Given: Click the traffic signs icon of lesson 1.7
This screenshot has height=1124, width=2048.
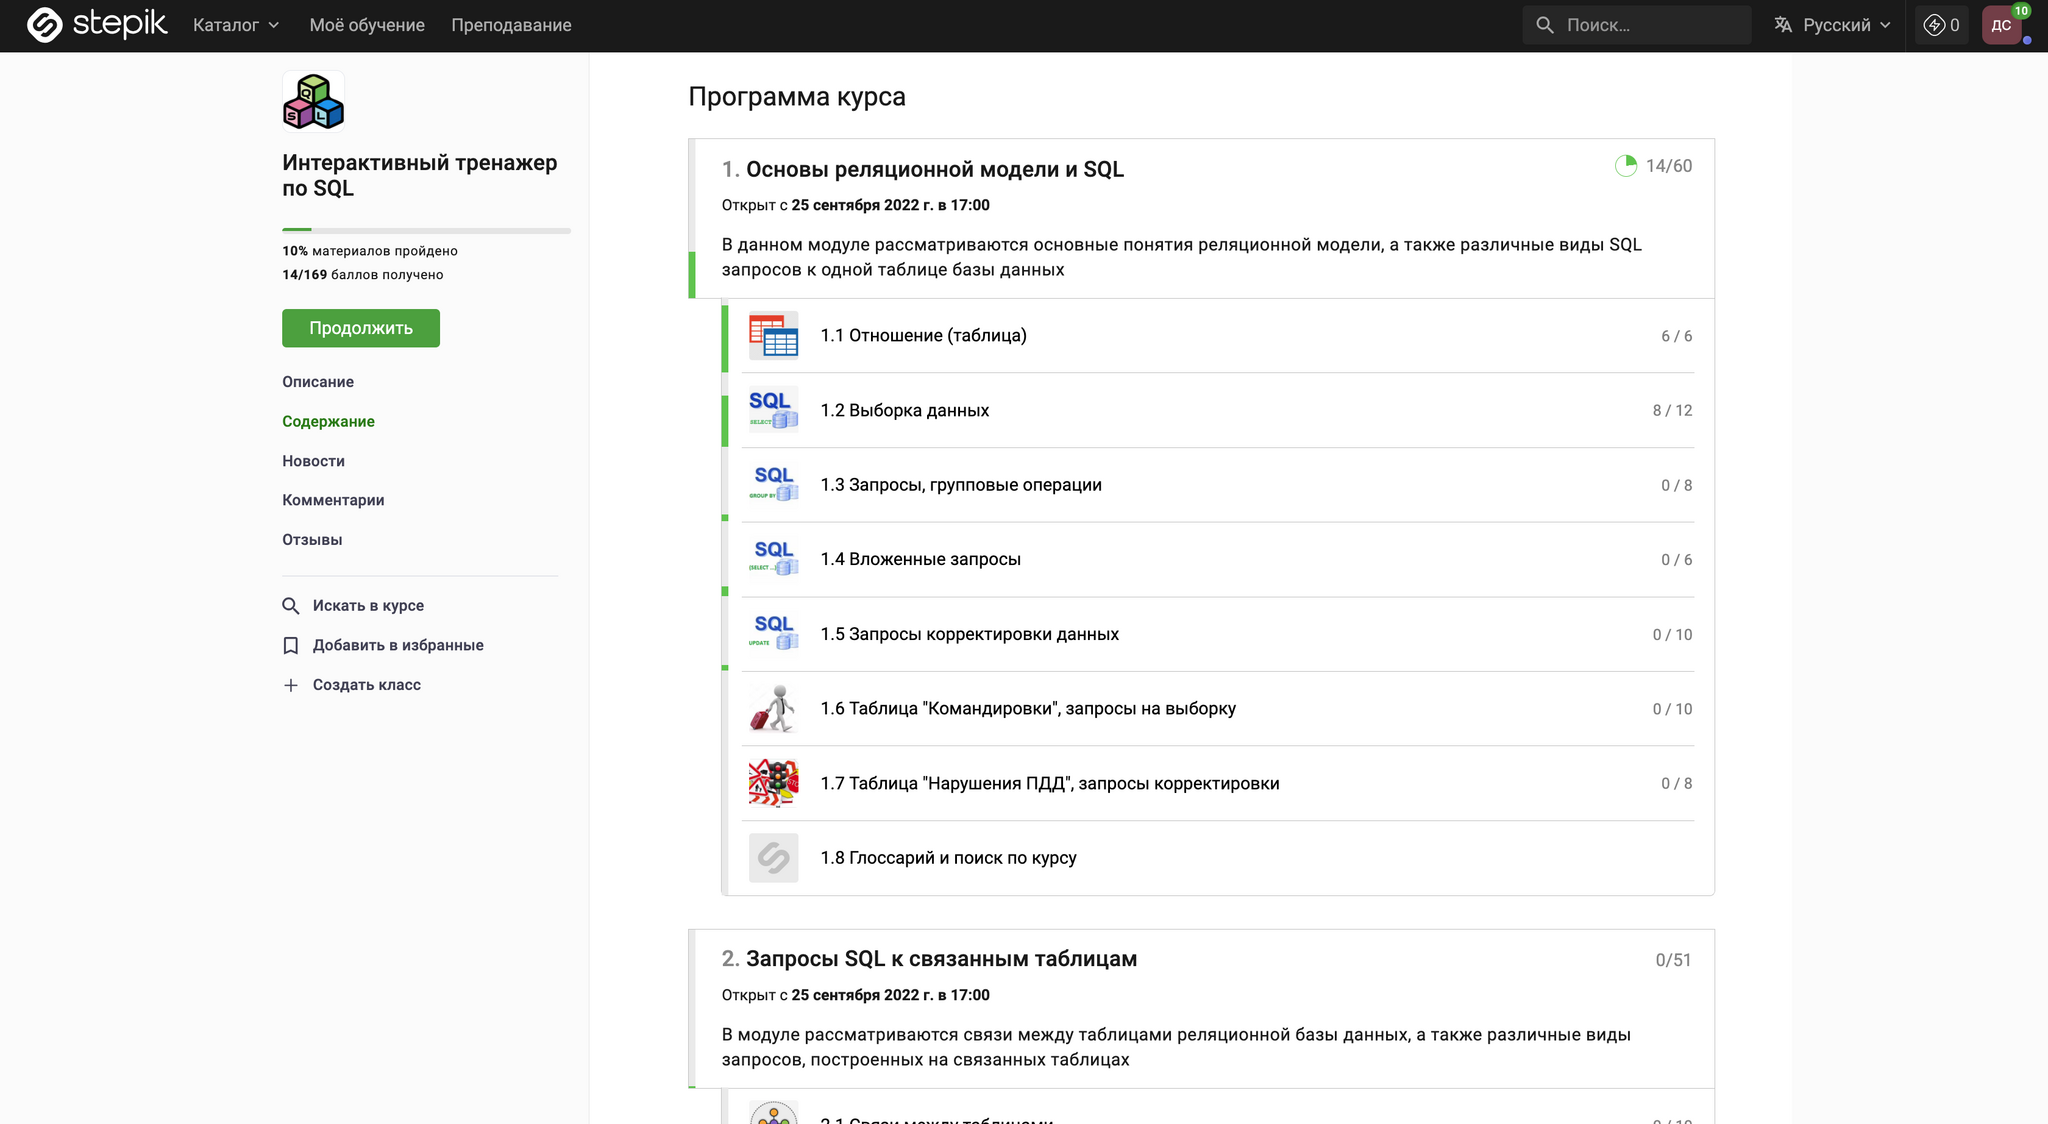Looking at the screenshot, I should tap(774, 783).
